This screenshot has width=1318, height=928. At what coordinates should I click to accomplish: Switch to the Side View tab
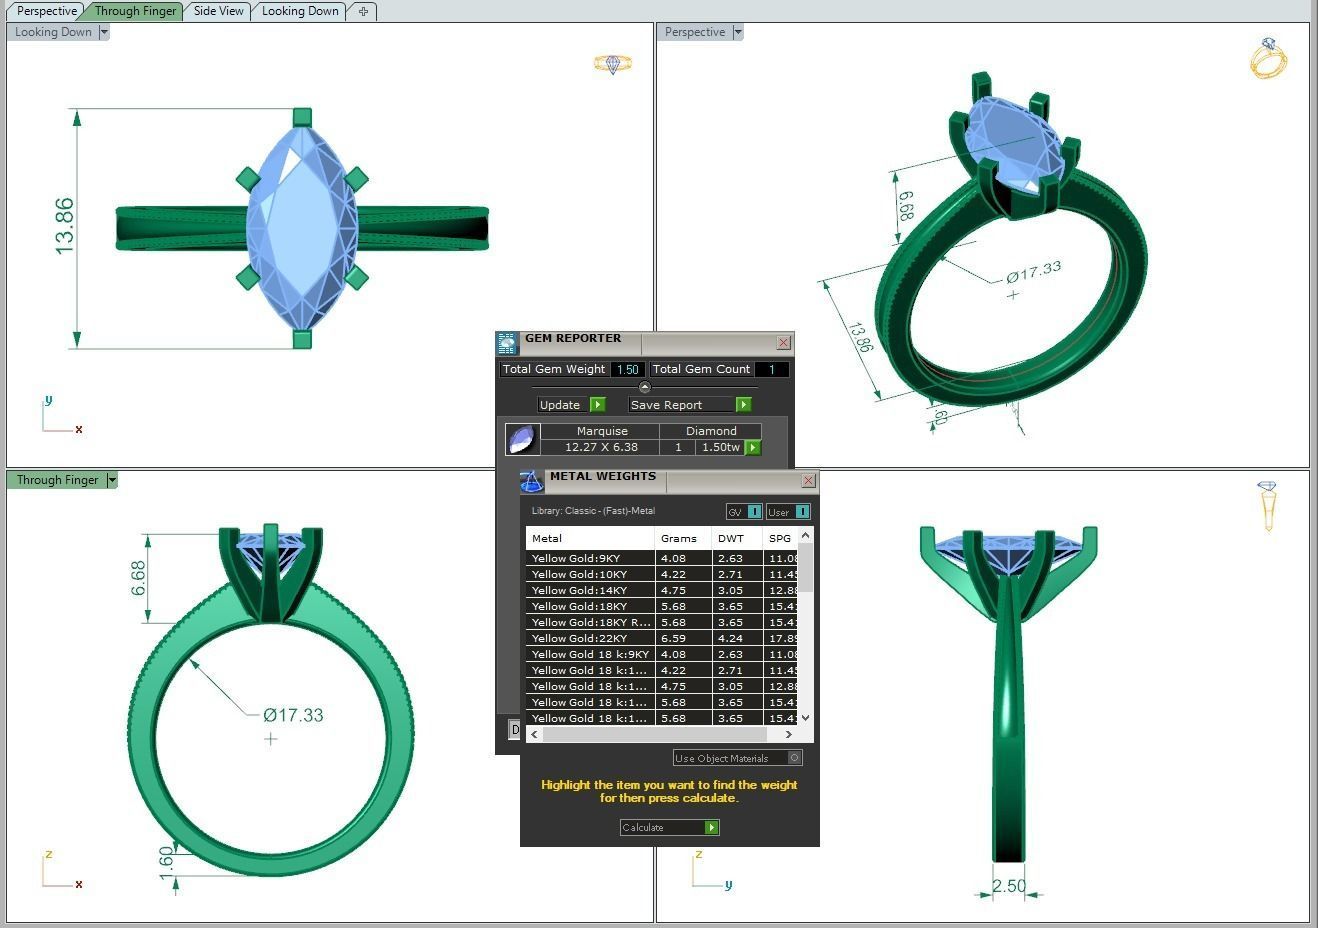(218, 11)
